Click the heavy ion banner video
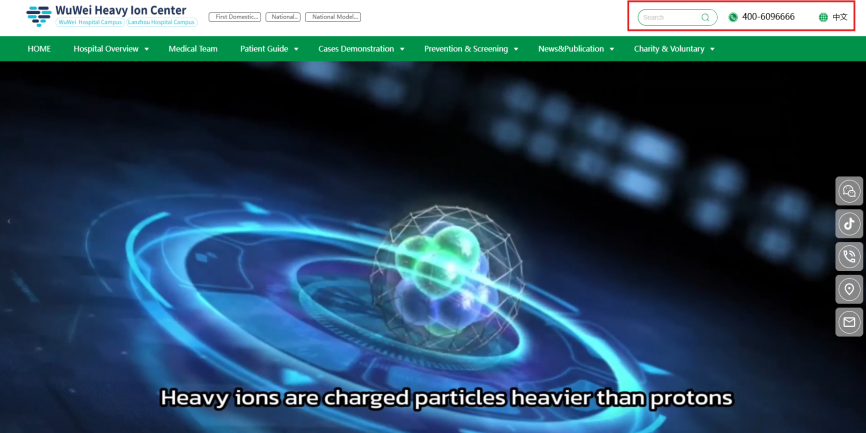This screenshot has width=866, height=433. [x=433, y=247]
